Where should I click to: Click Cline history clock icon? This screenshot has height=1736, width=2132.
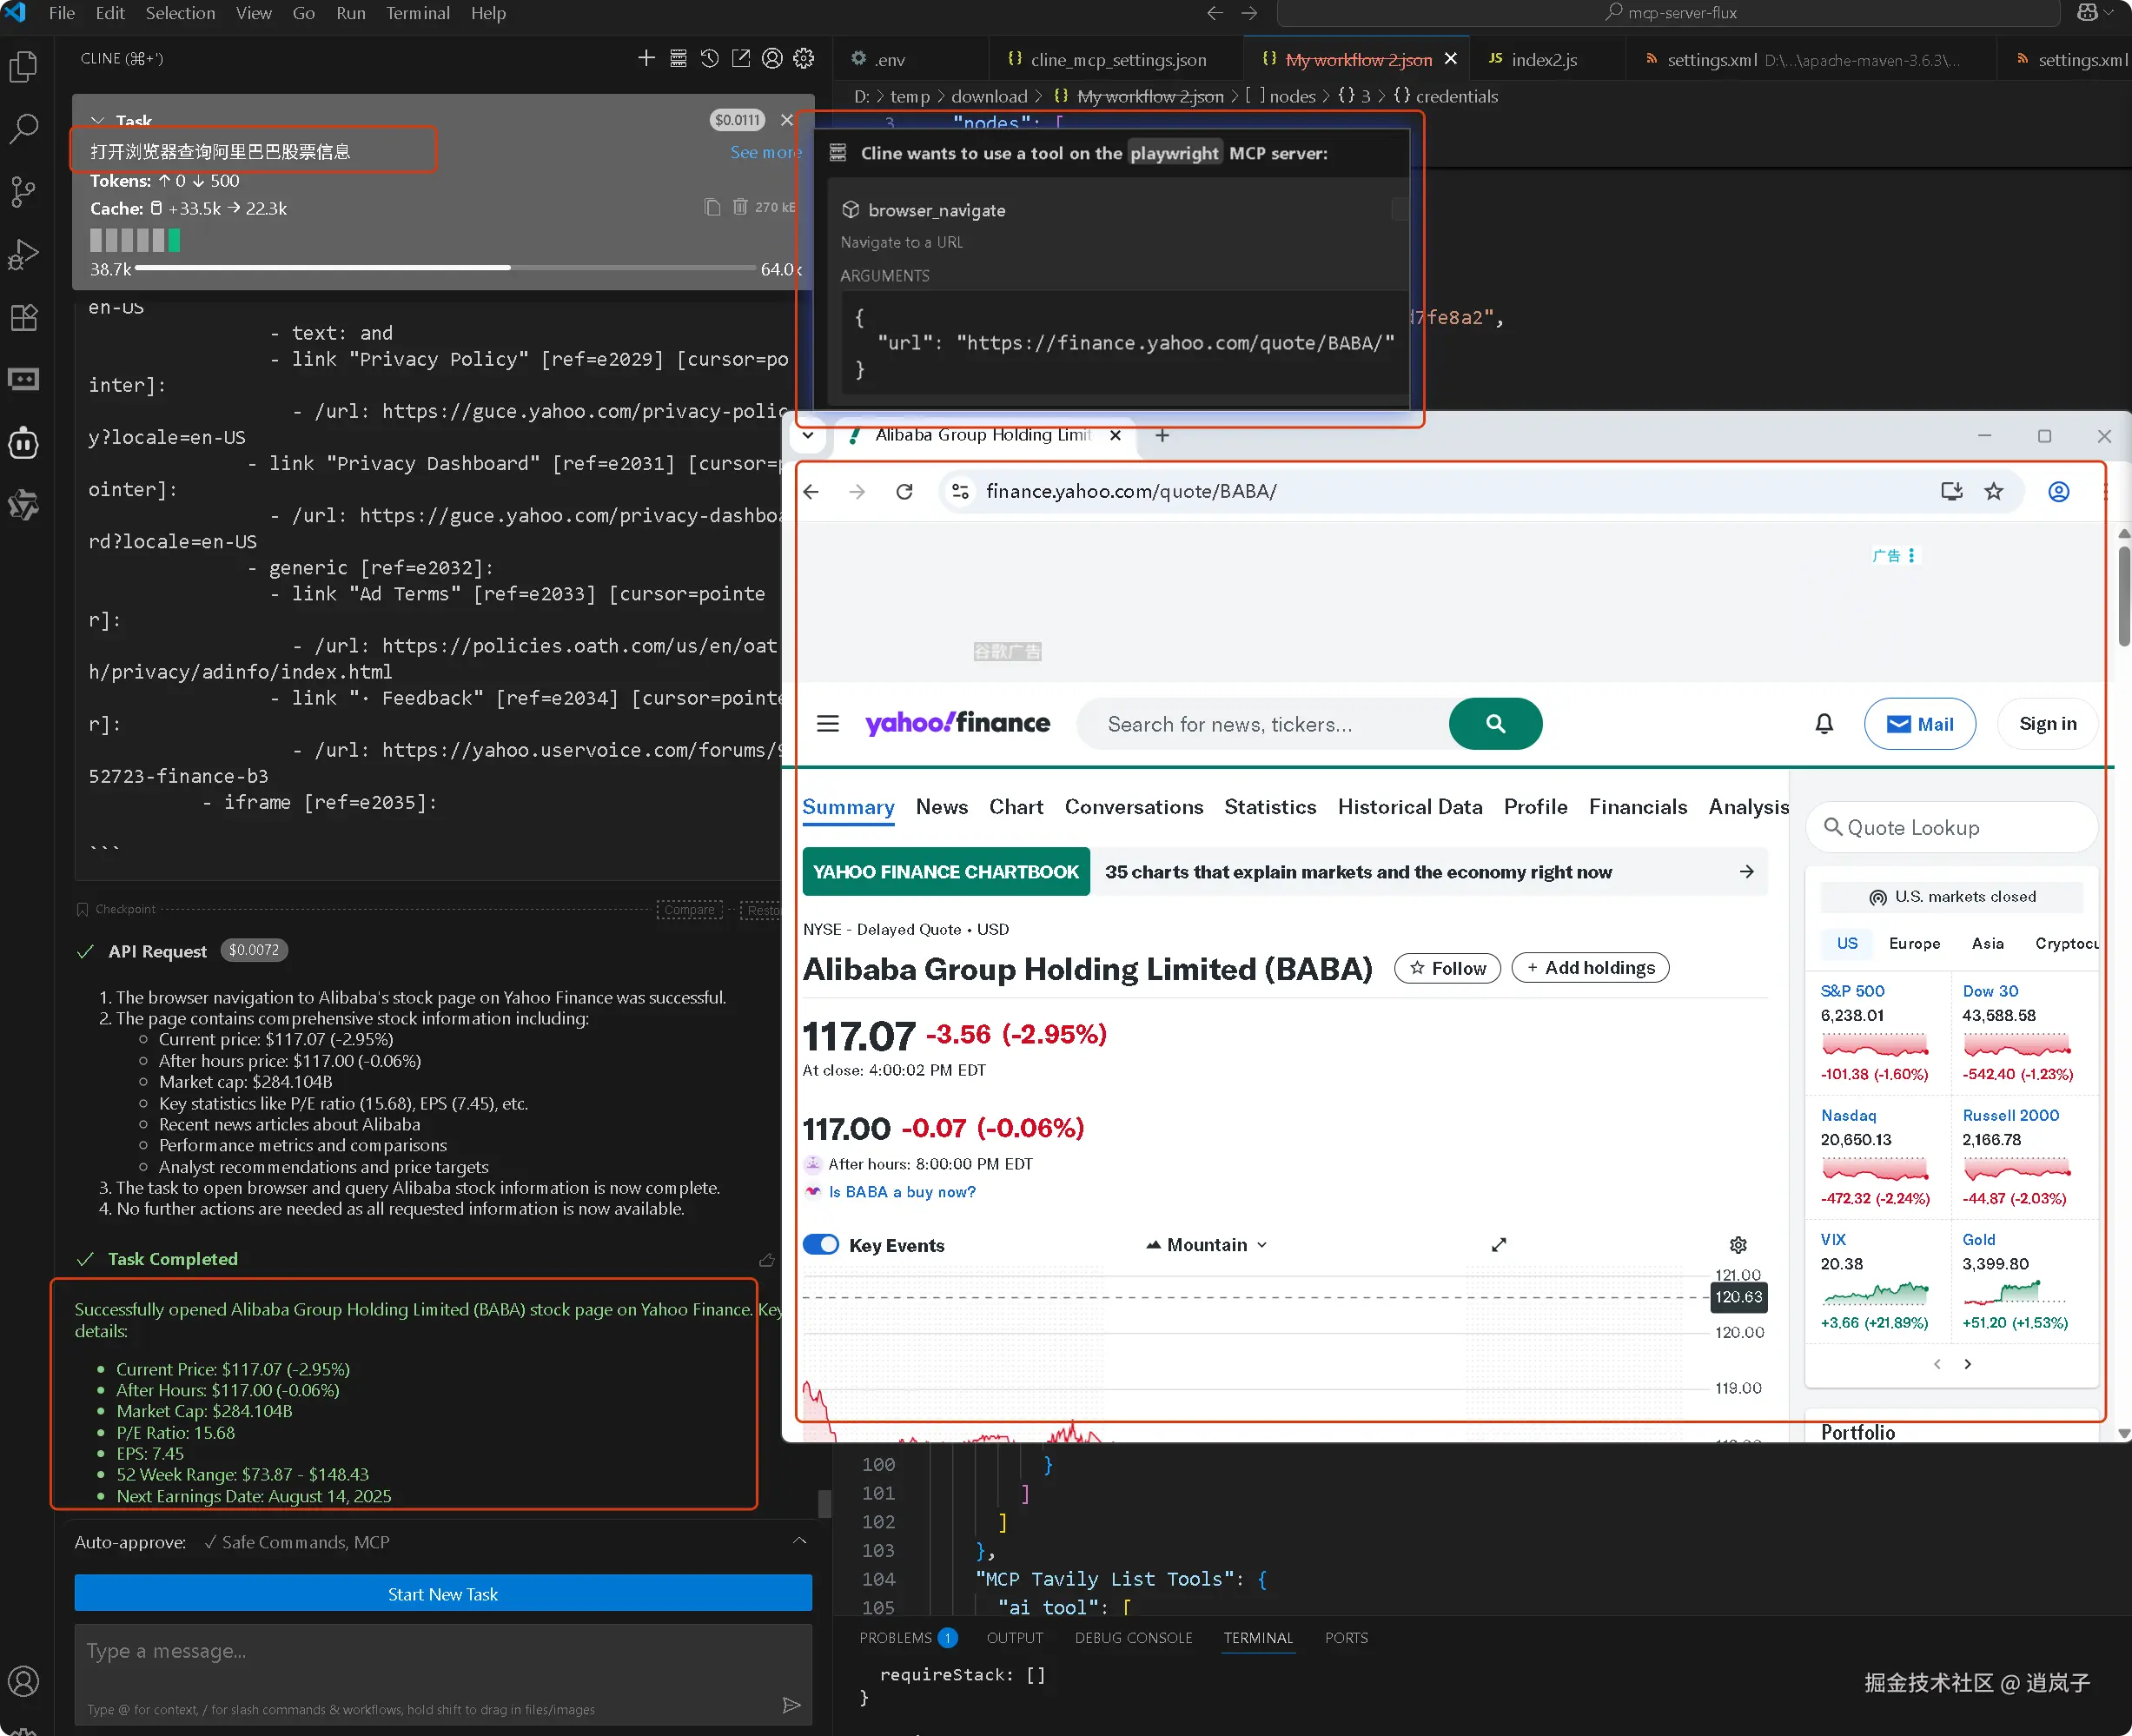coord(709,58)
